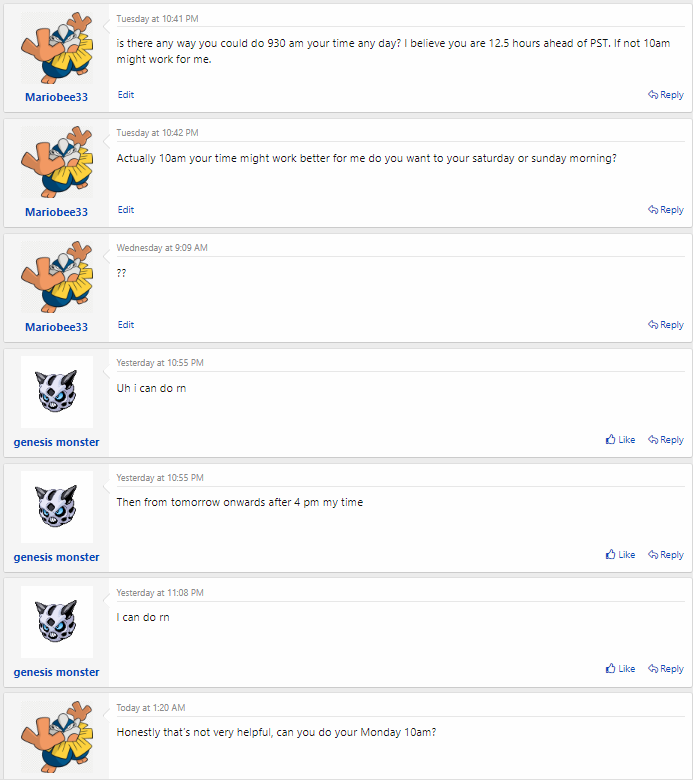Reply to the '??' message
This screenshot has width=693, height=780.
click(666, 325)
